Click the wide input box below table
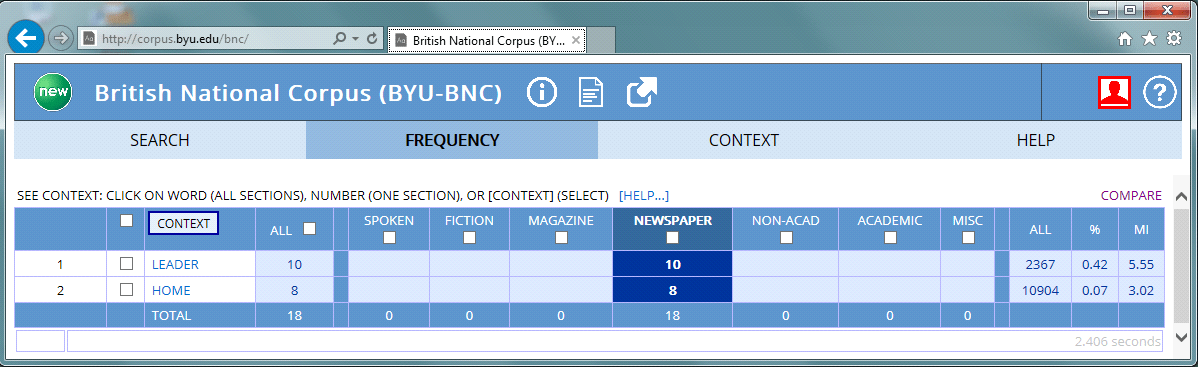Image resolution: width=1198 pixels, height=367 pixels. [x=615, y=341]
